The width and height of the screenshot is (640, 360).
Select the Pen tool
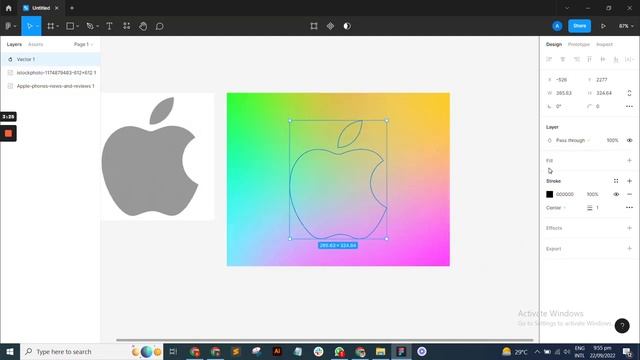tap(90, 26)
